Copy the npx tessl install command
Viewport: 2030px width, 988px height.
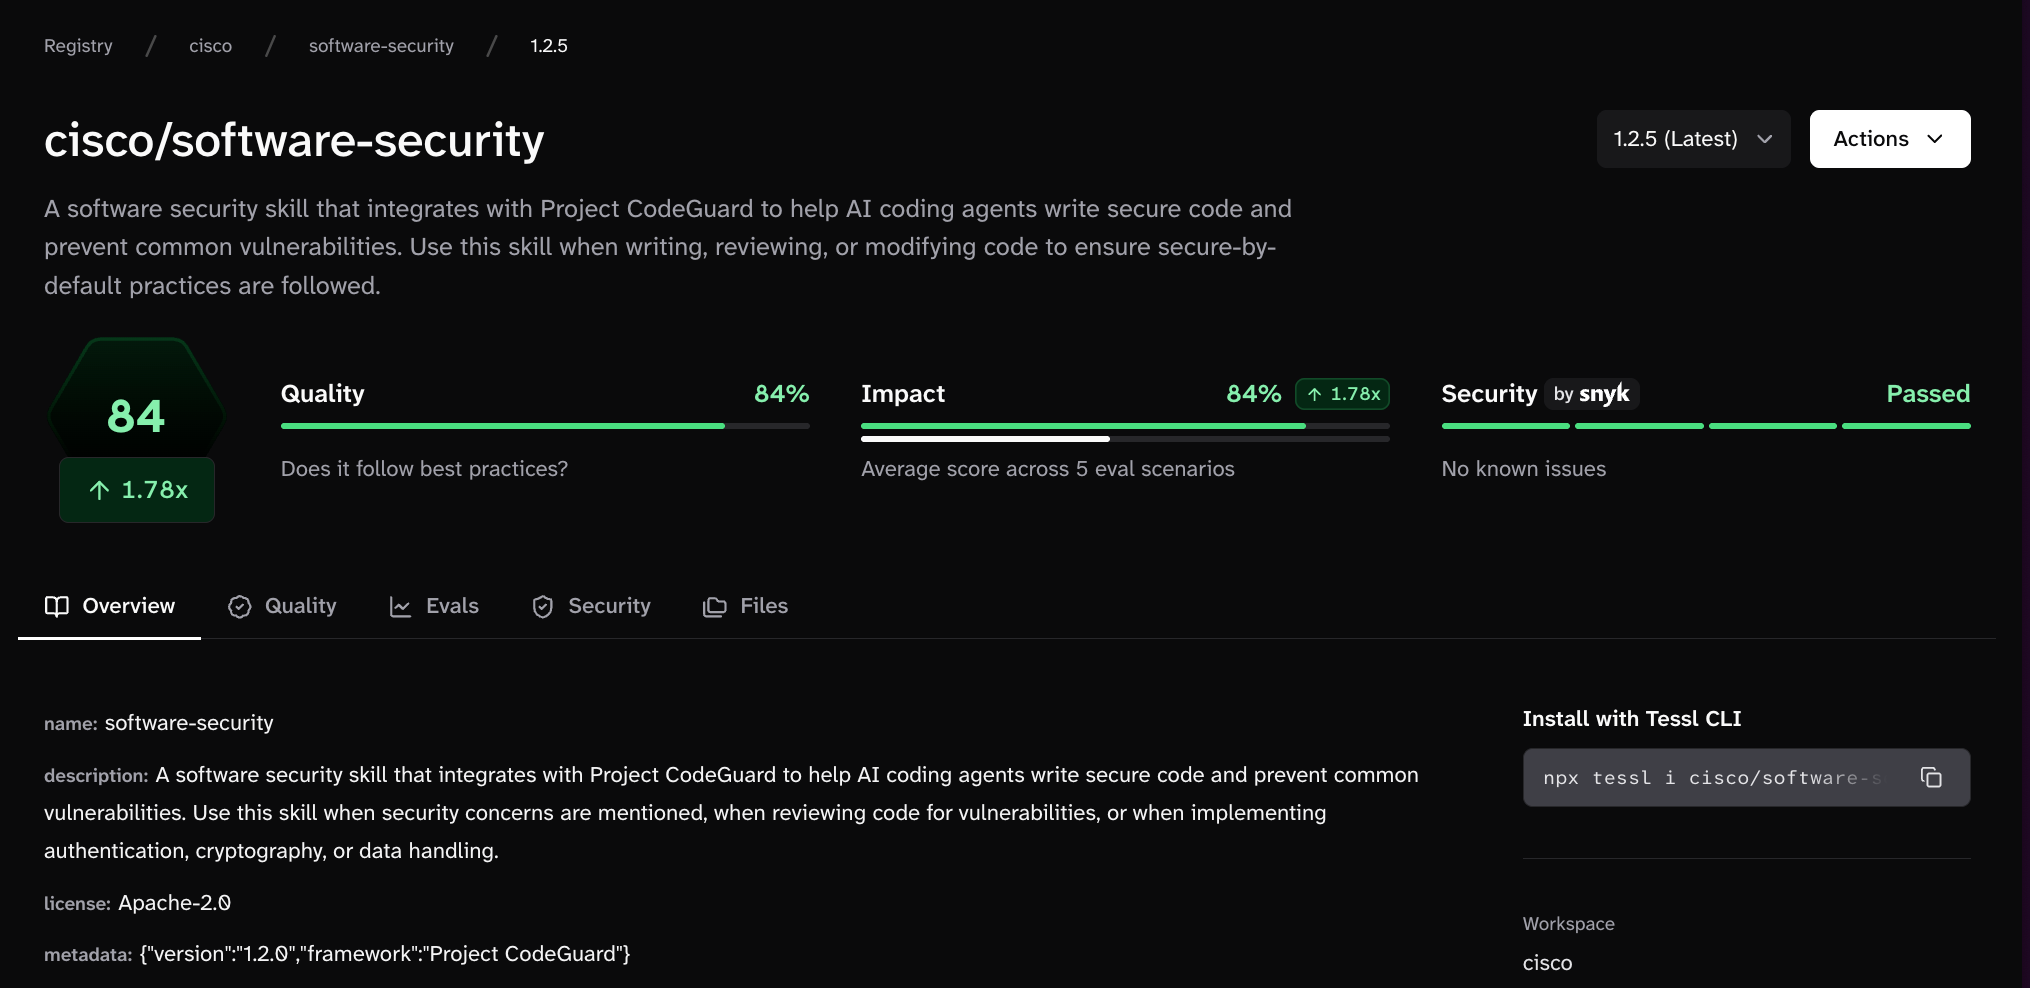[x=1931, y=777]
